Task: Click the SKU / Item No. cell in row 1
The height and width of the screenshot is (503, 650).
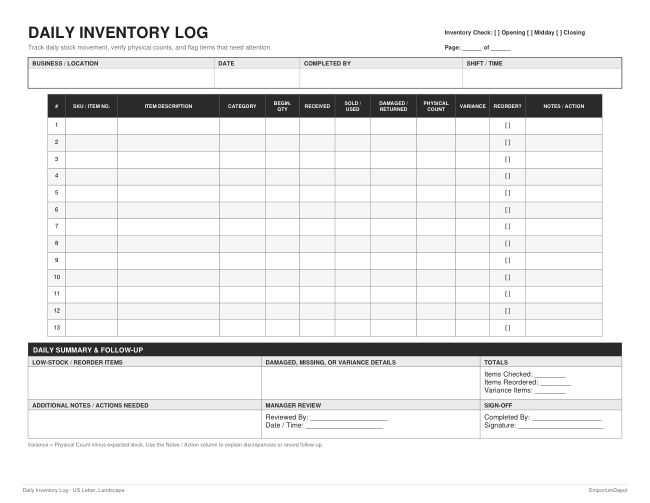Action: pyautogui.click(x=91, y=126)
